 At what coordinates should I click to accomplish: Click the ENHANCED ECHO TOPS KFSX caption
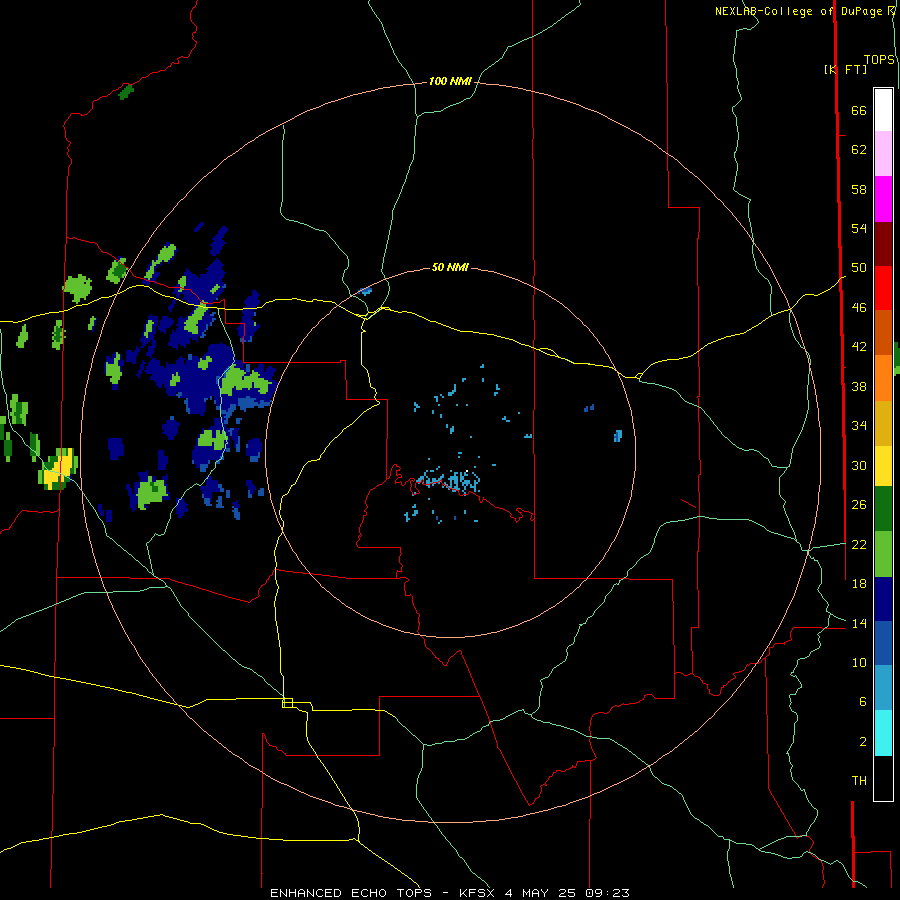450,893
